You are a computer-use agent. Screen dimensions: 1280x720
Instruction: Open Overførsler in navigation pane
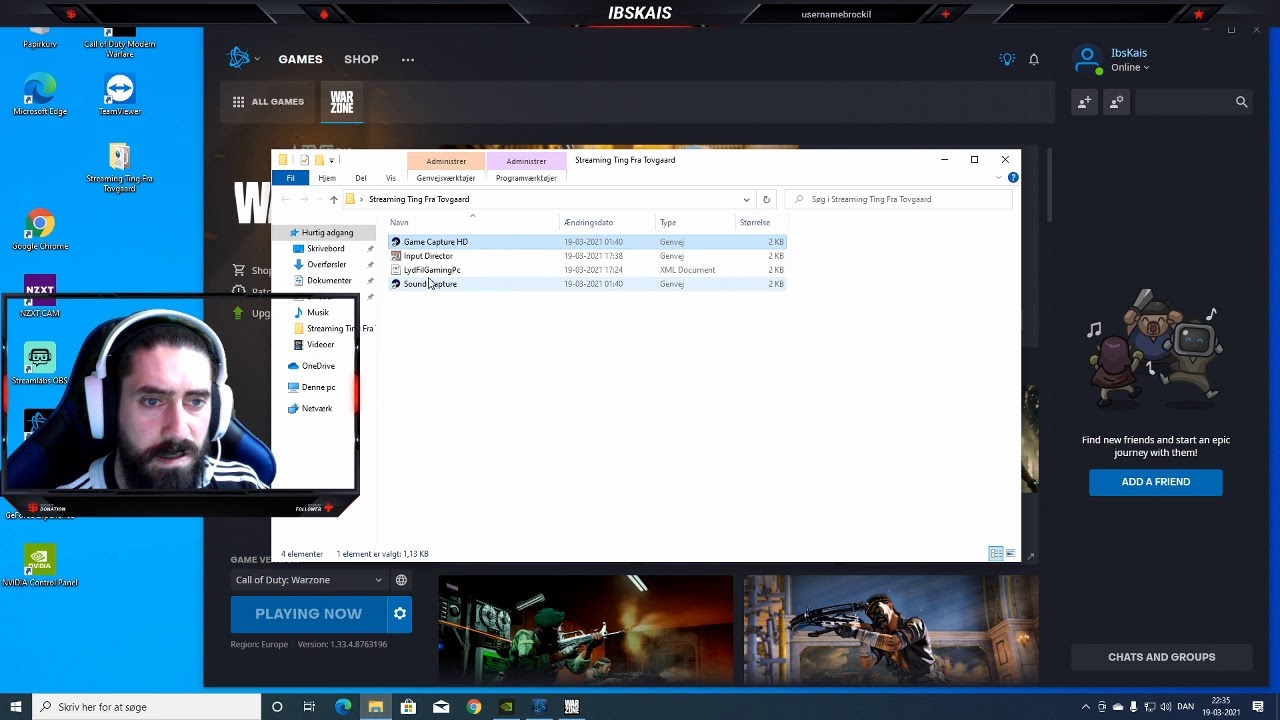pyautogui.click(x=326, y=264)
